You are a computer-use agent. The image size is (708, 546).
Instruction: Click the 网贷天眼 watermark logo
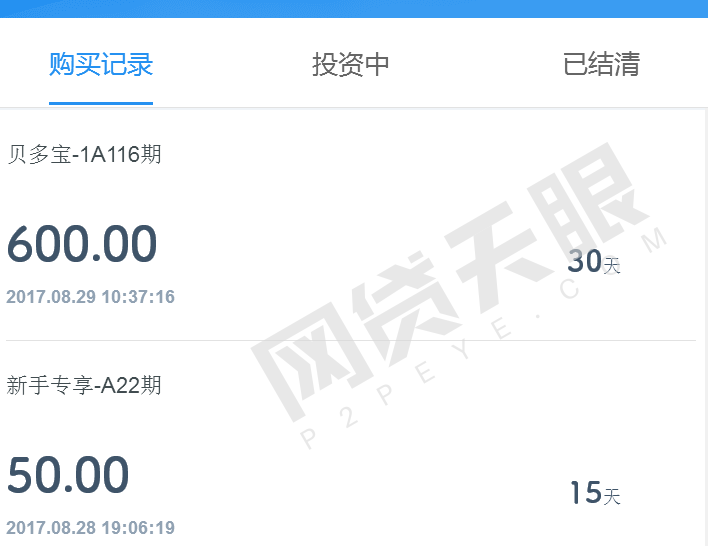[x=449, y=280]
